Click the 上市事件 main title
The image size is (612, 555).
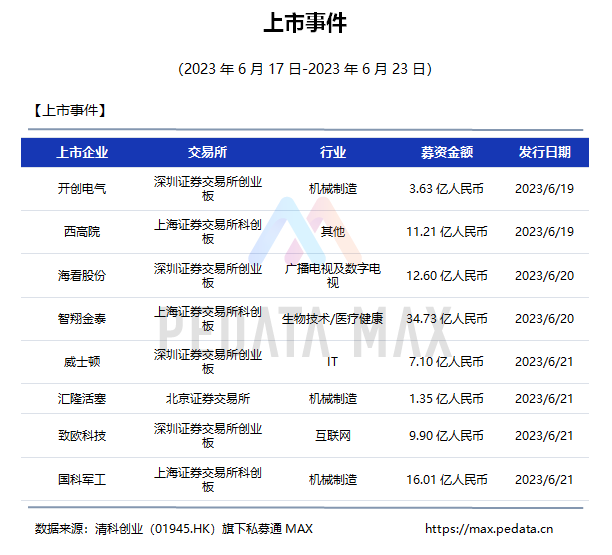point(305,23)
